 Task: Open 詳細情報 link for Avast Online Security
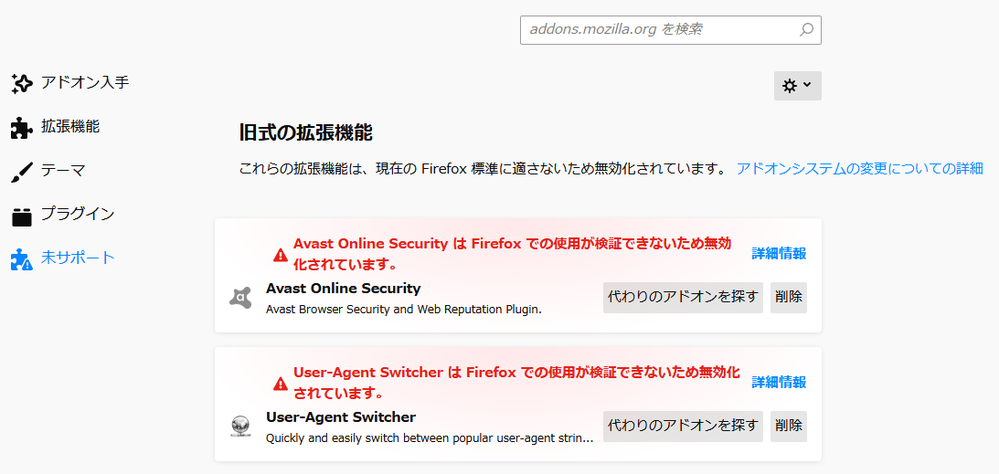click(x=779, y=253)
